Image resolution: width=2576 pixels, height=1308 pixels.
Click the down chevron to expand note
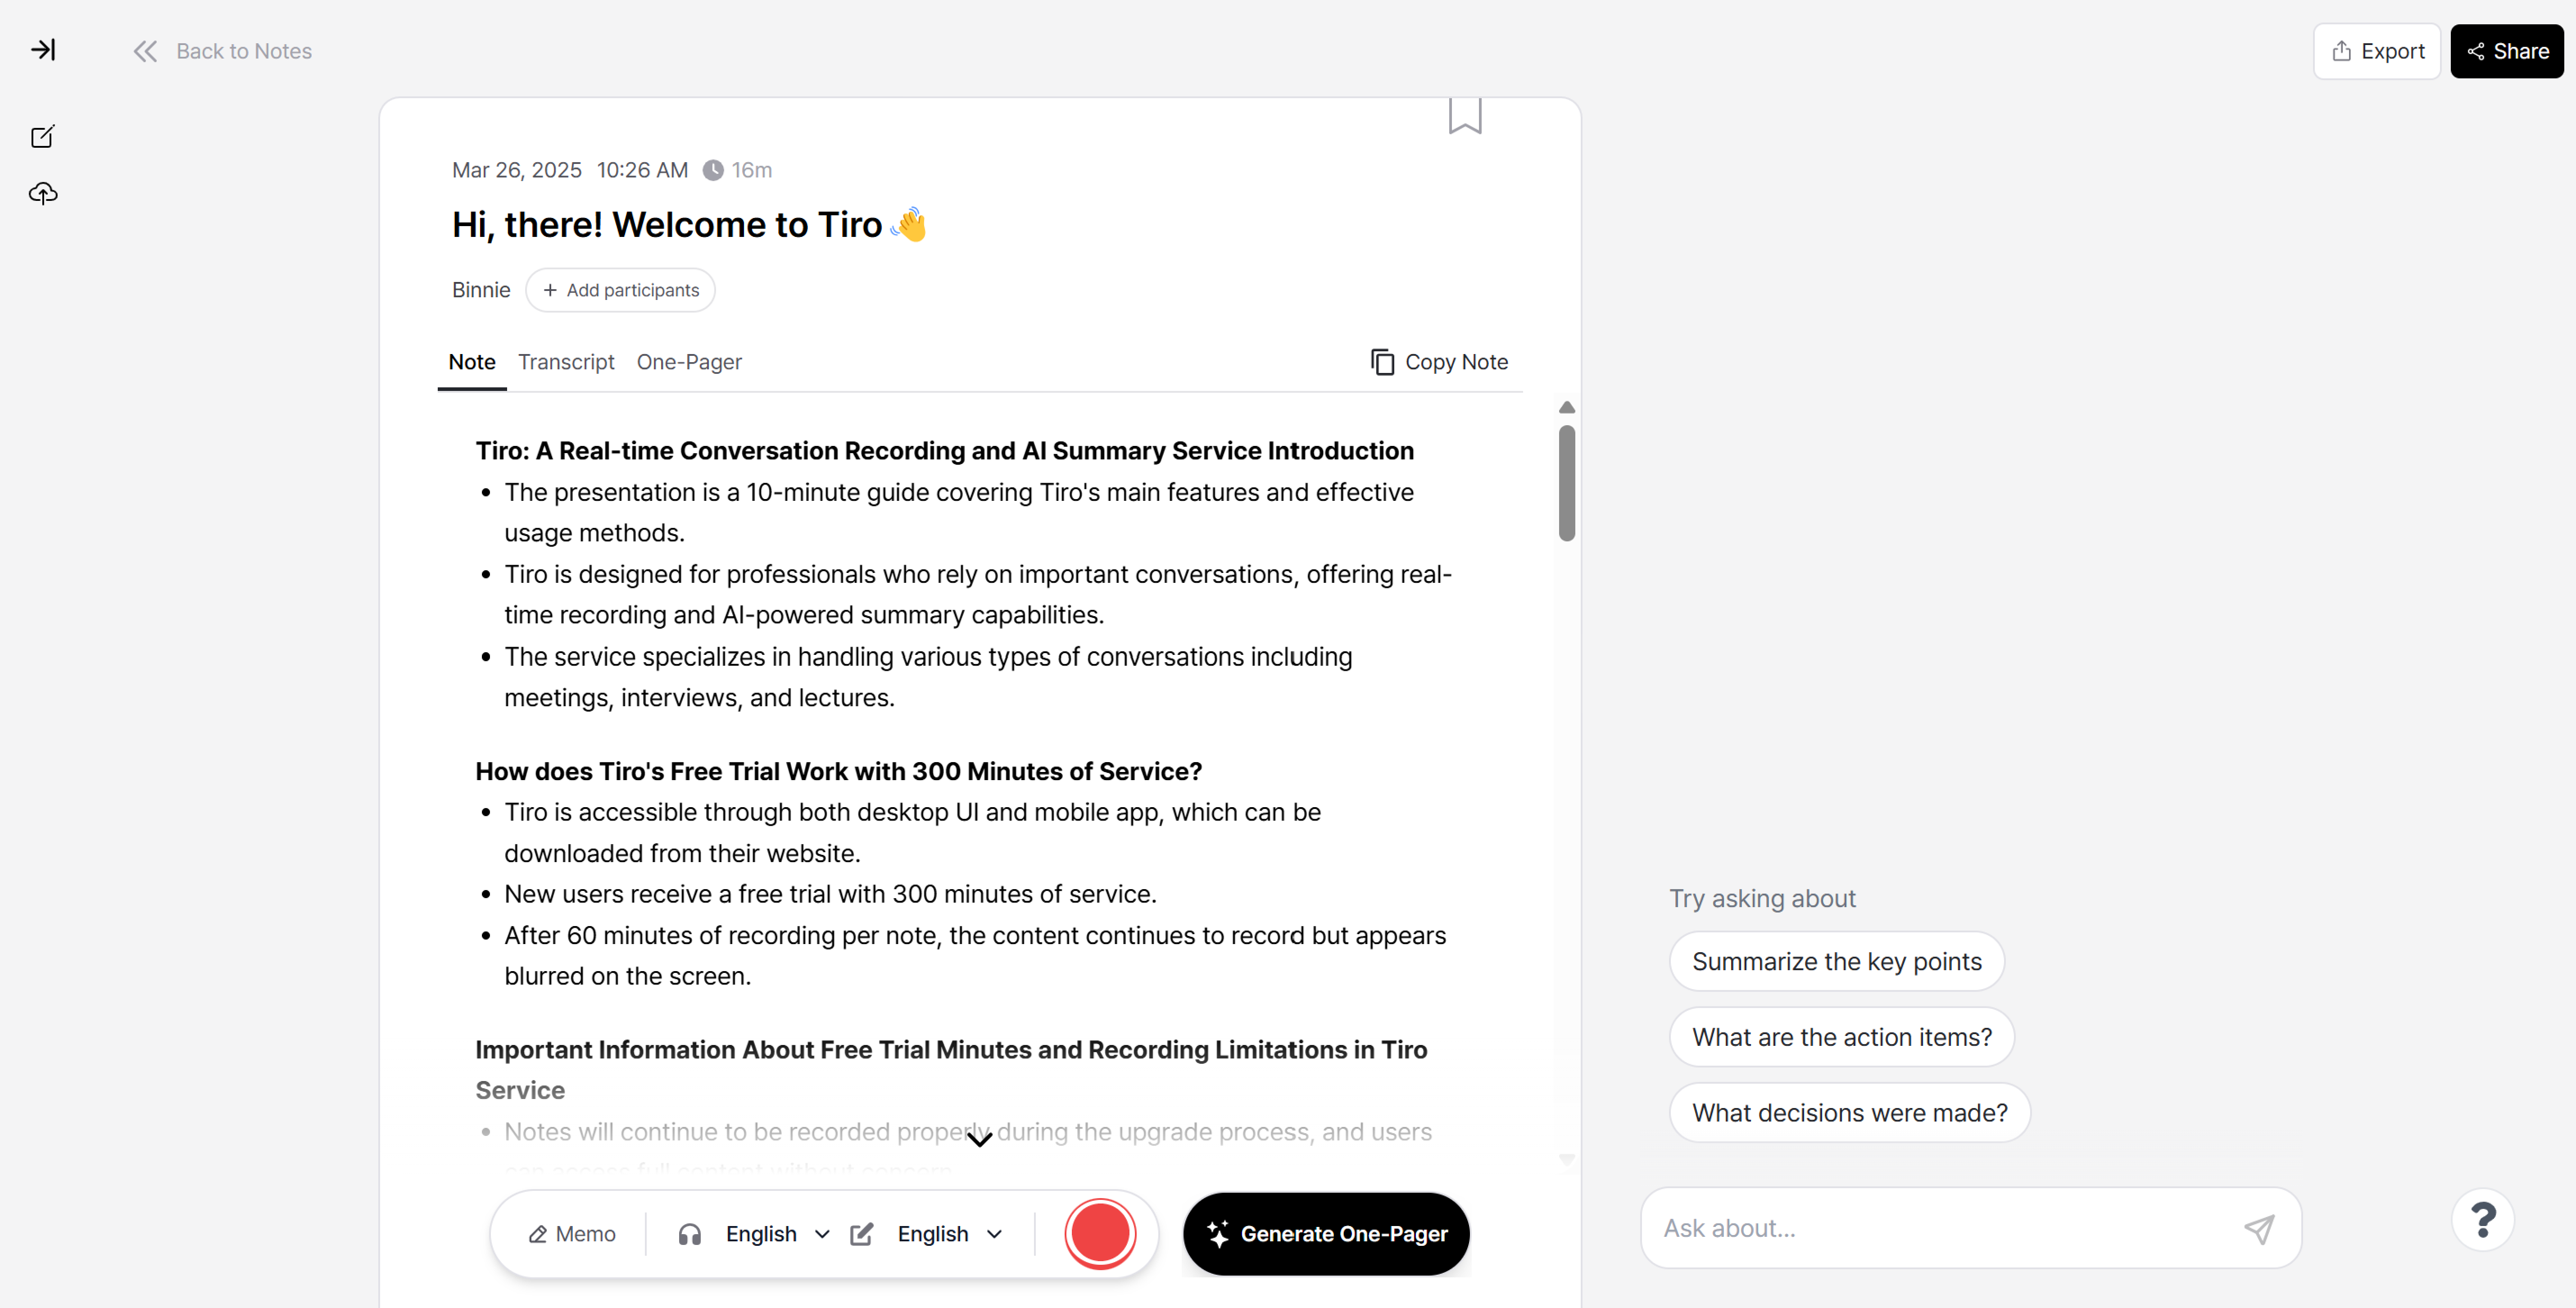(x=980, y=1139)
